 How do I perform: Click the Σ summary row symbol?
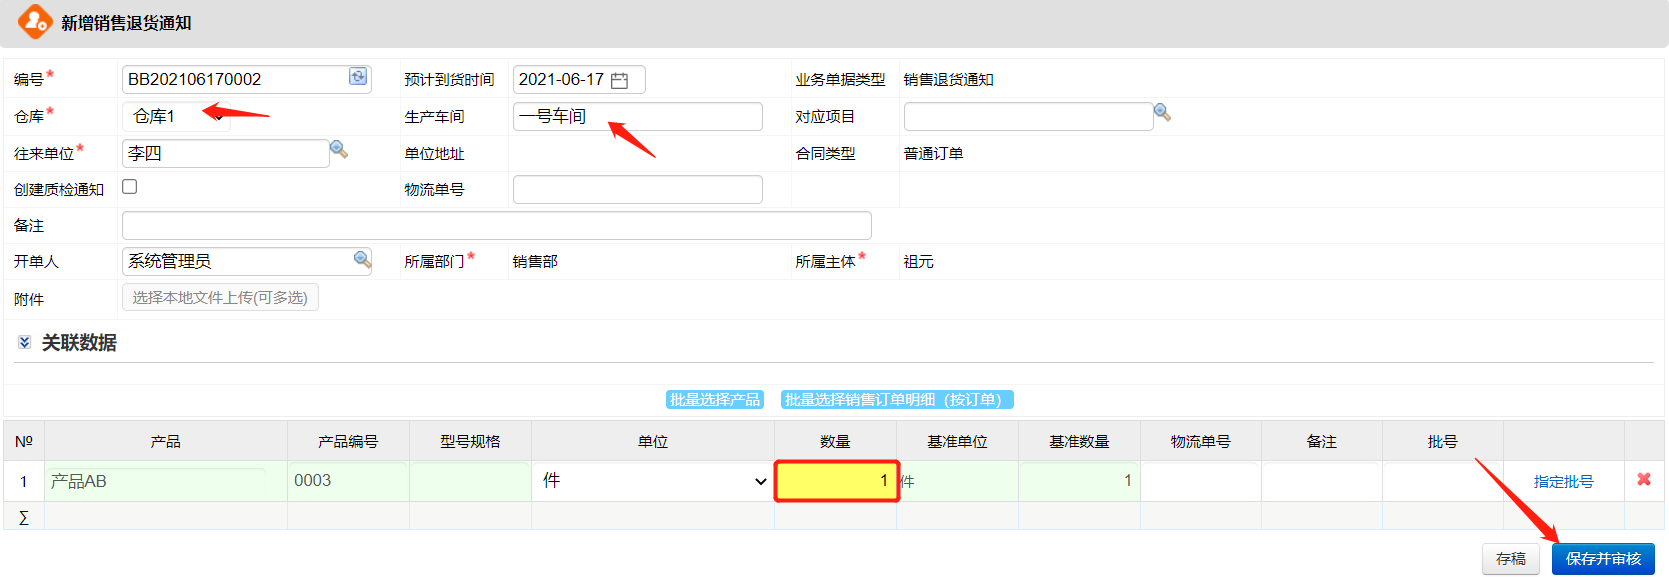(x=24, y=517)
